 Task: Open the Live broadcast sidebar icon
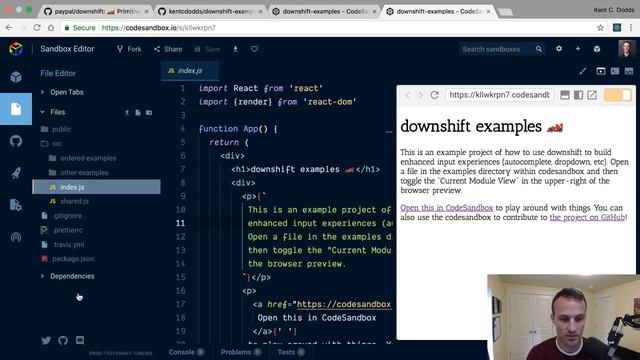pos(16,237)
